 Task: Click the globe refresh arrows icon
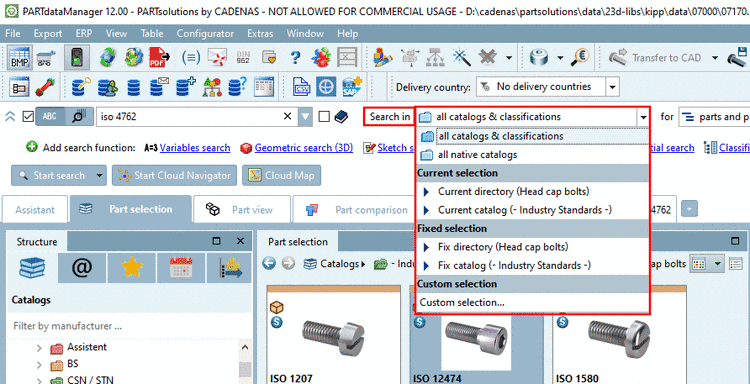point(108,58)
